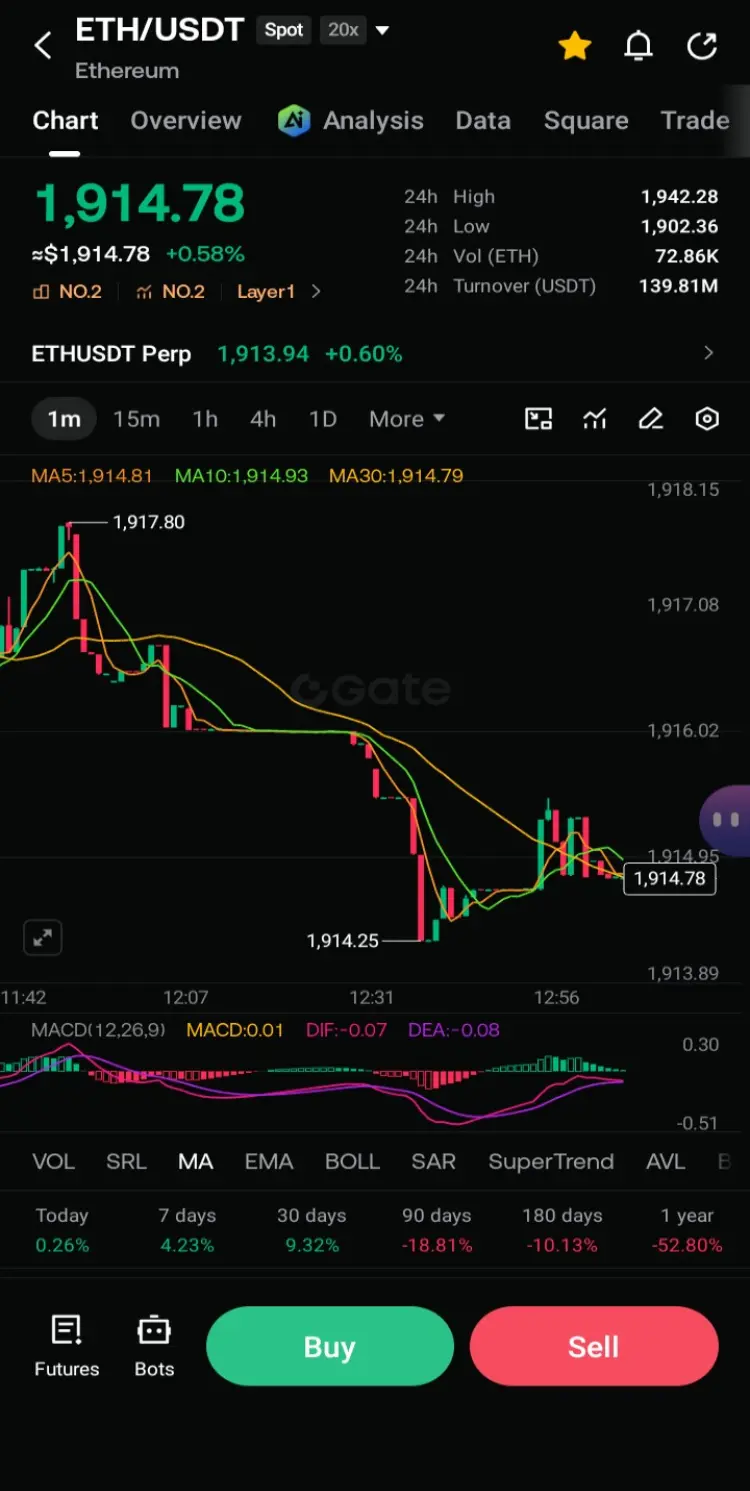
Task: Open price alert bell icon
Action: (638, 45)
